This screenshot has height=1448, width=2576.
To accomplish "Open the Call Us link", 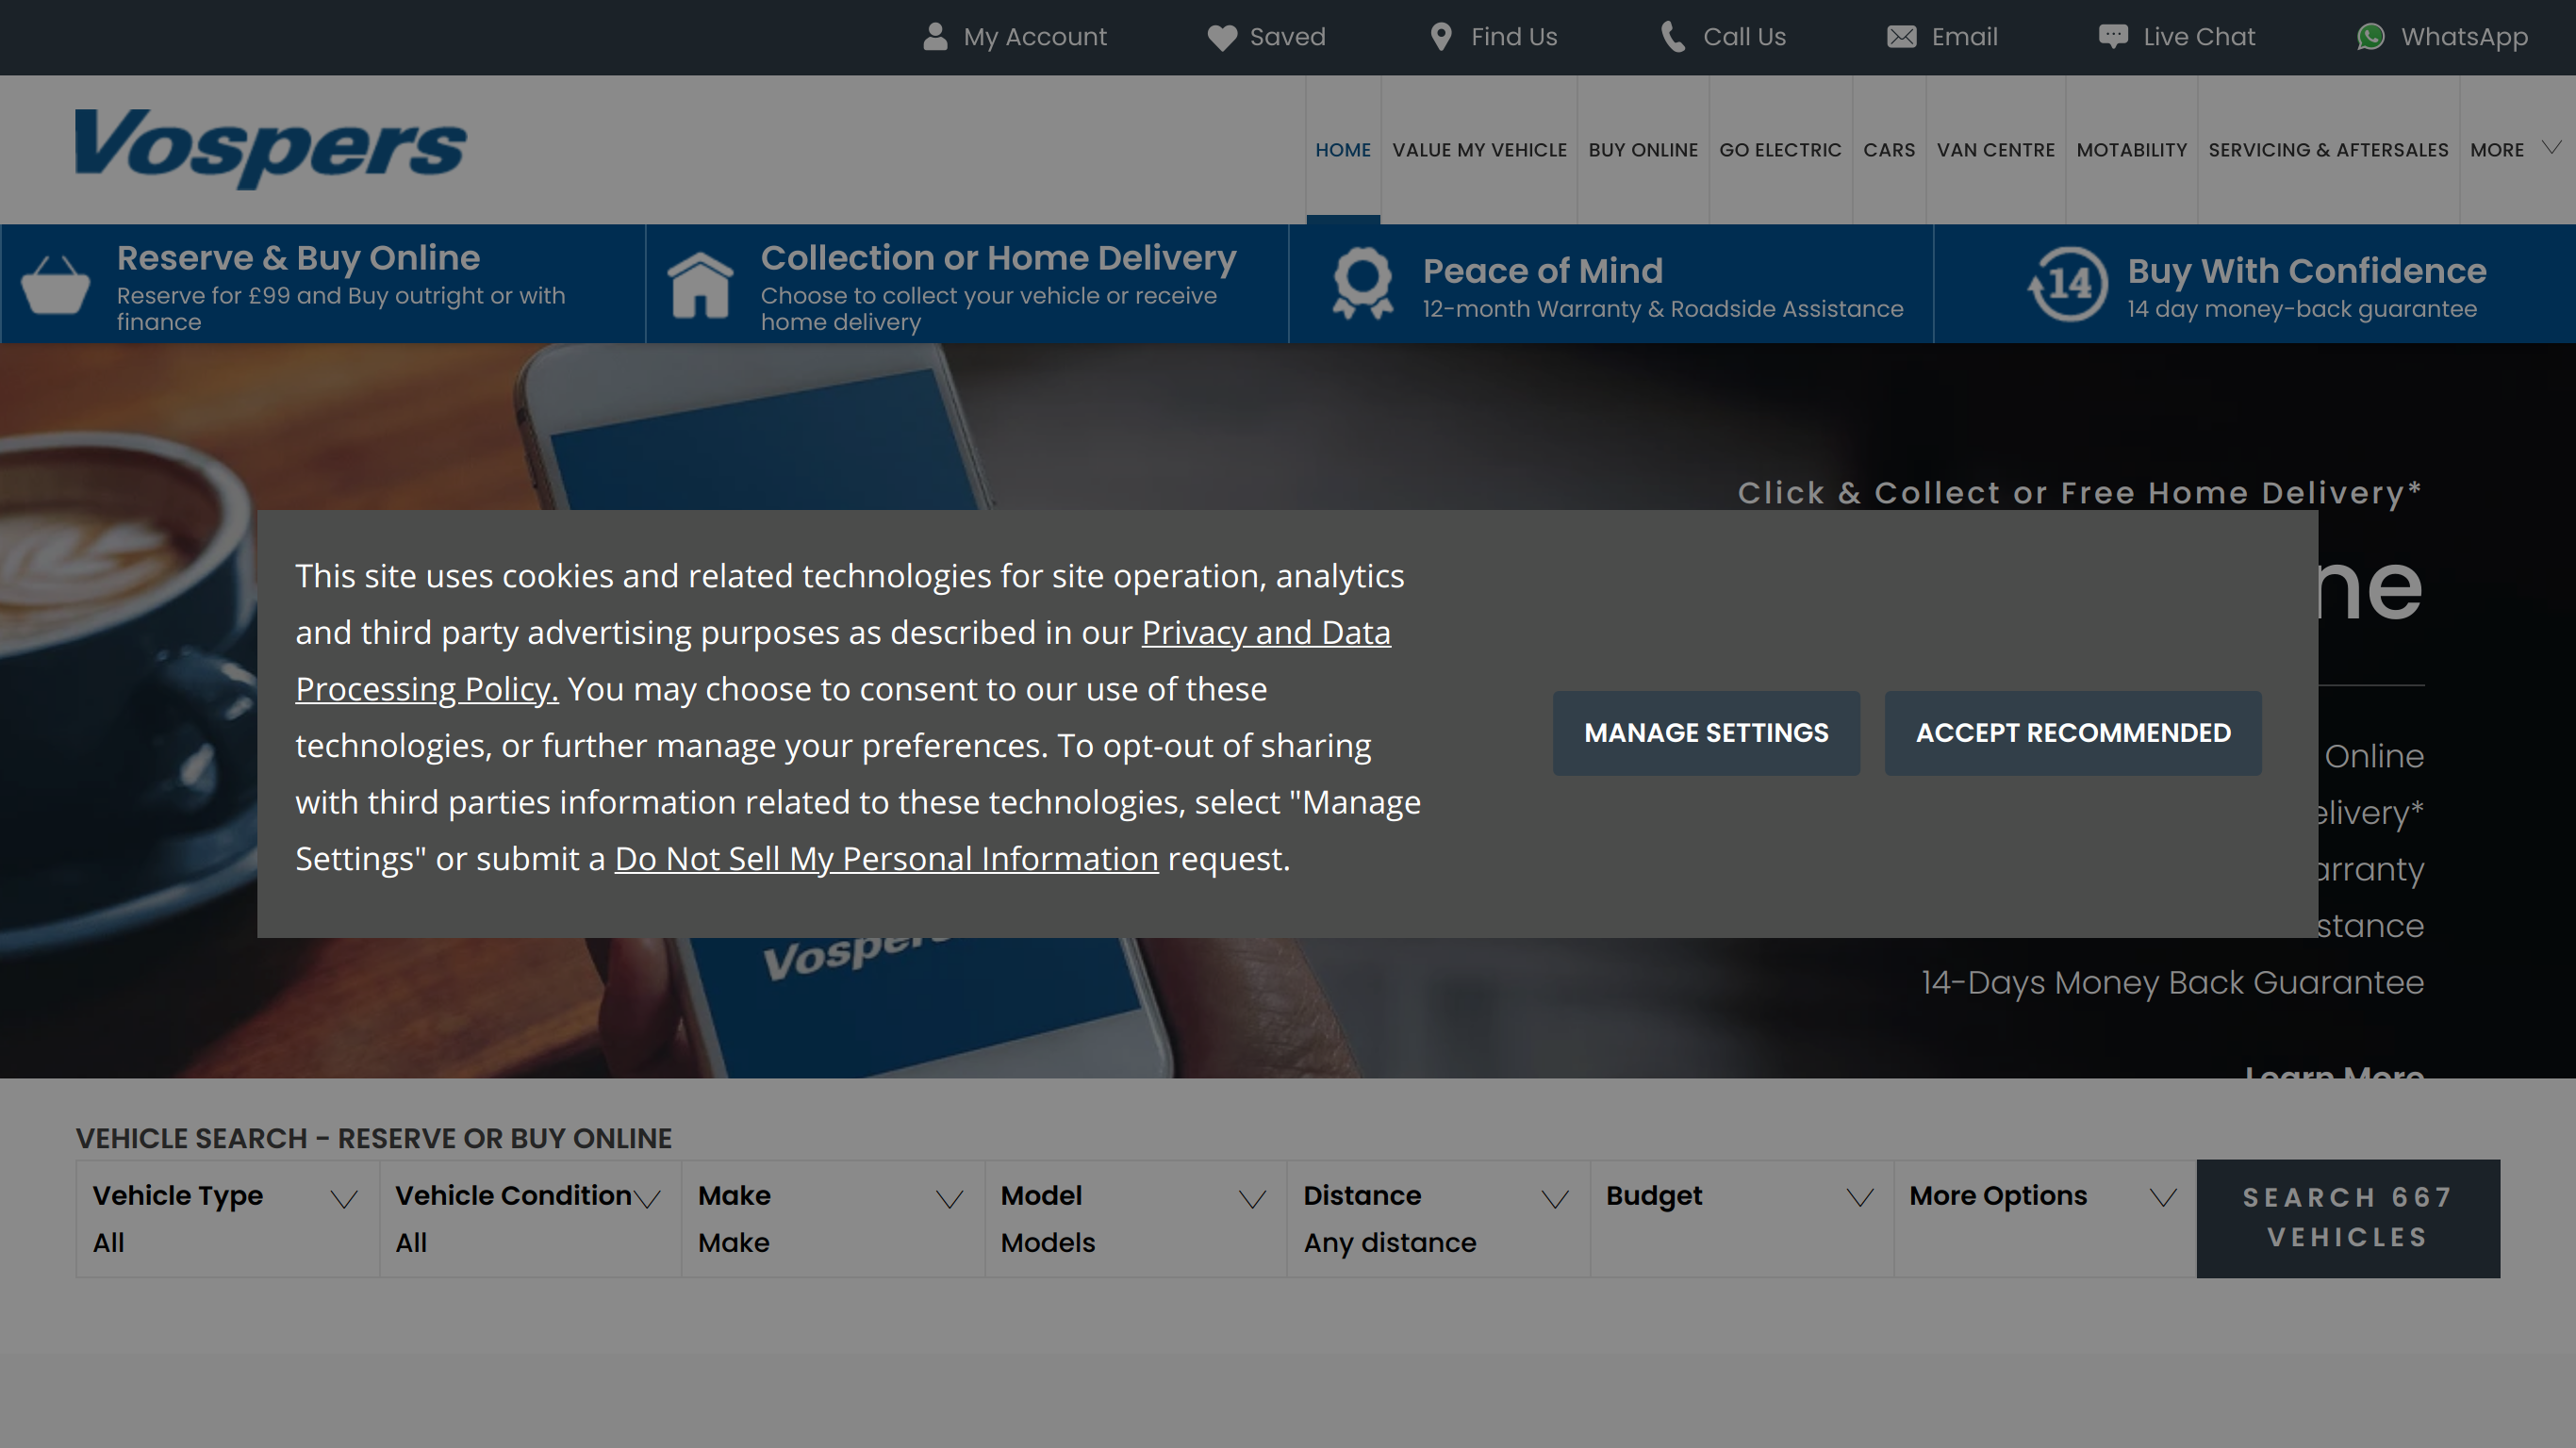I will pos(1723,37).
